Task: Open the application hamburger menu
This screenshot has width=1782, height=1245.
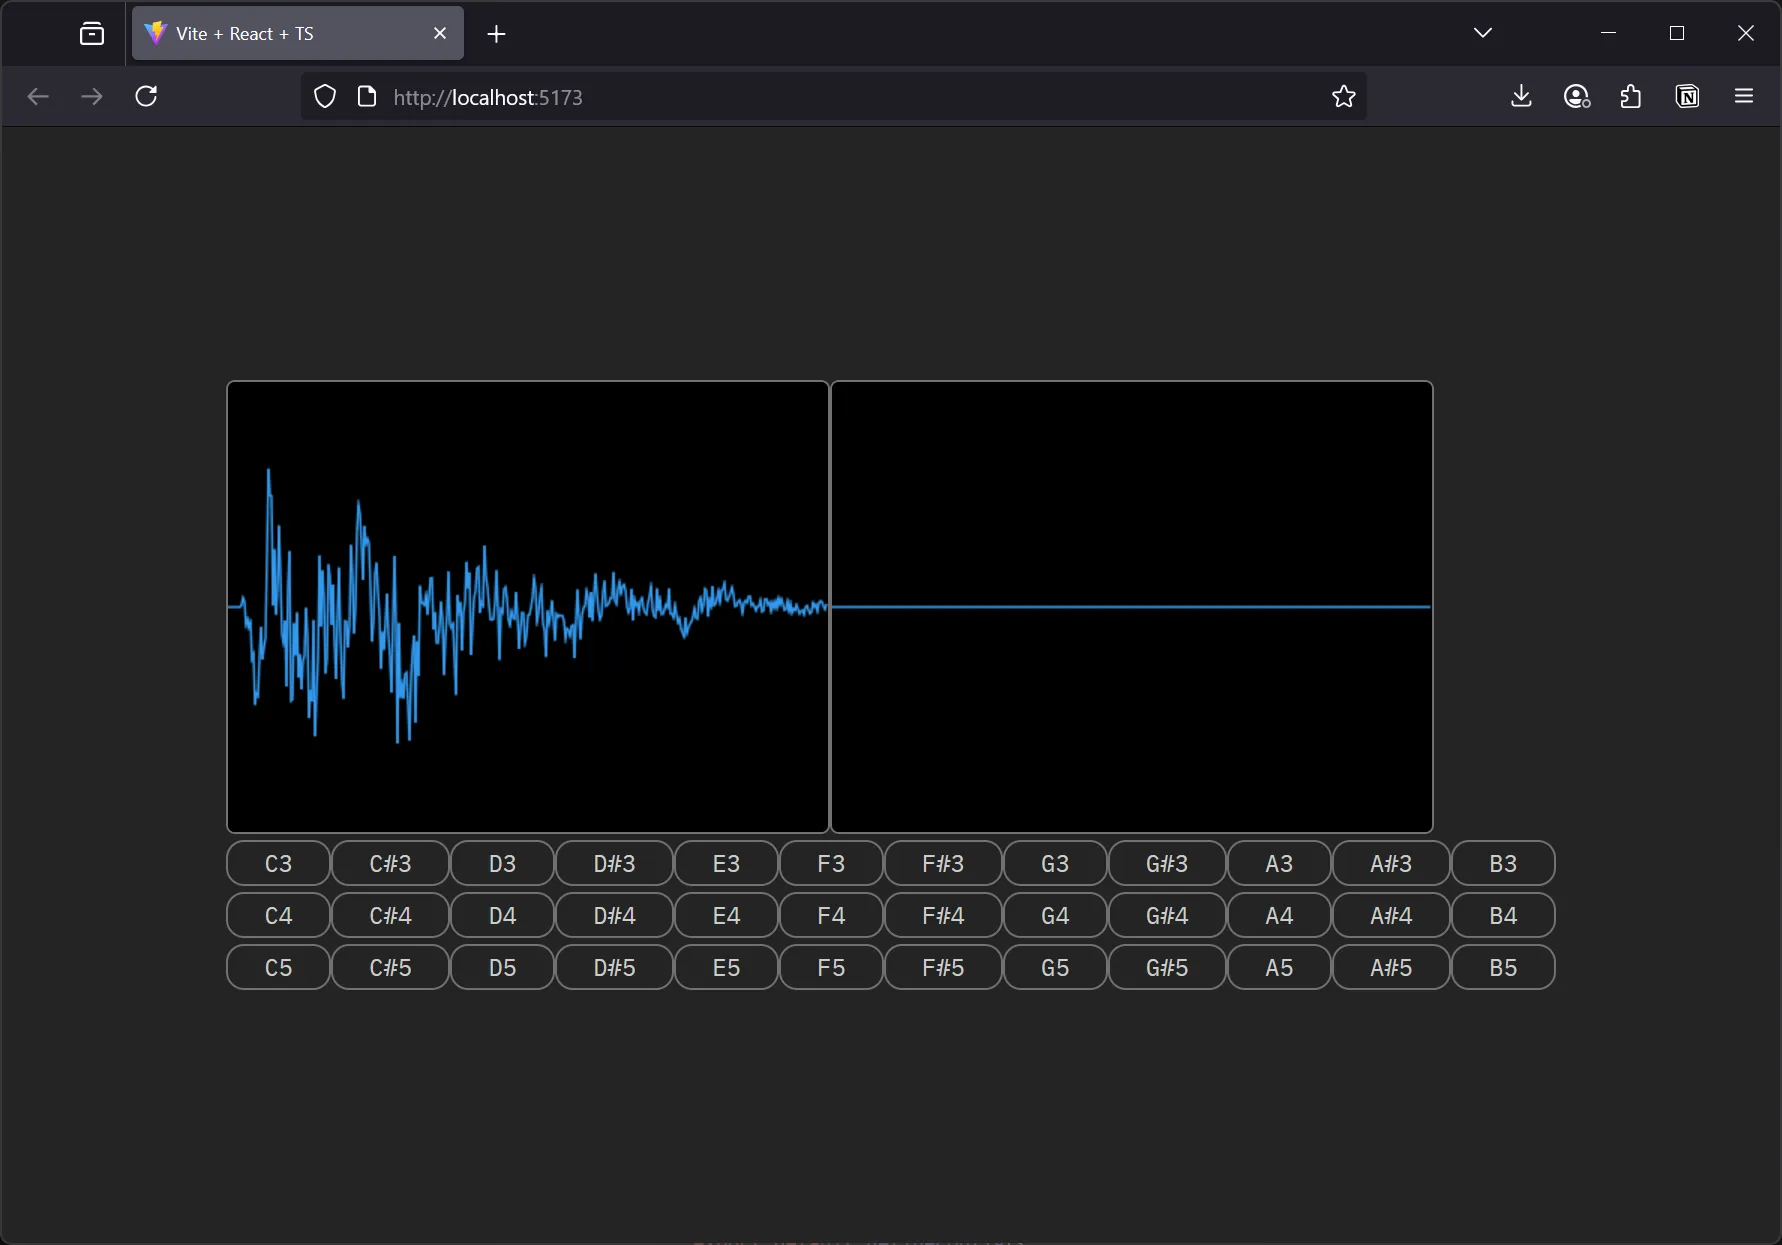Action: click(1745, 96)
